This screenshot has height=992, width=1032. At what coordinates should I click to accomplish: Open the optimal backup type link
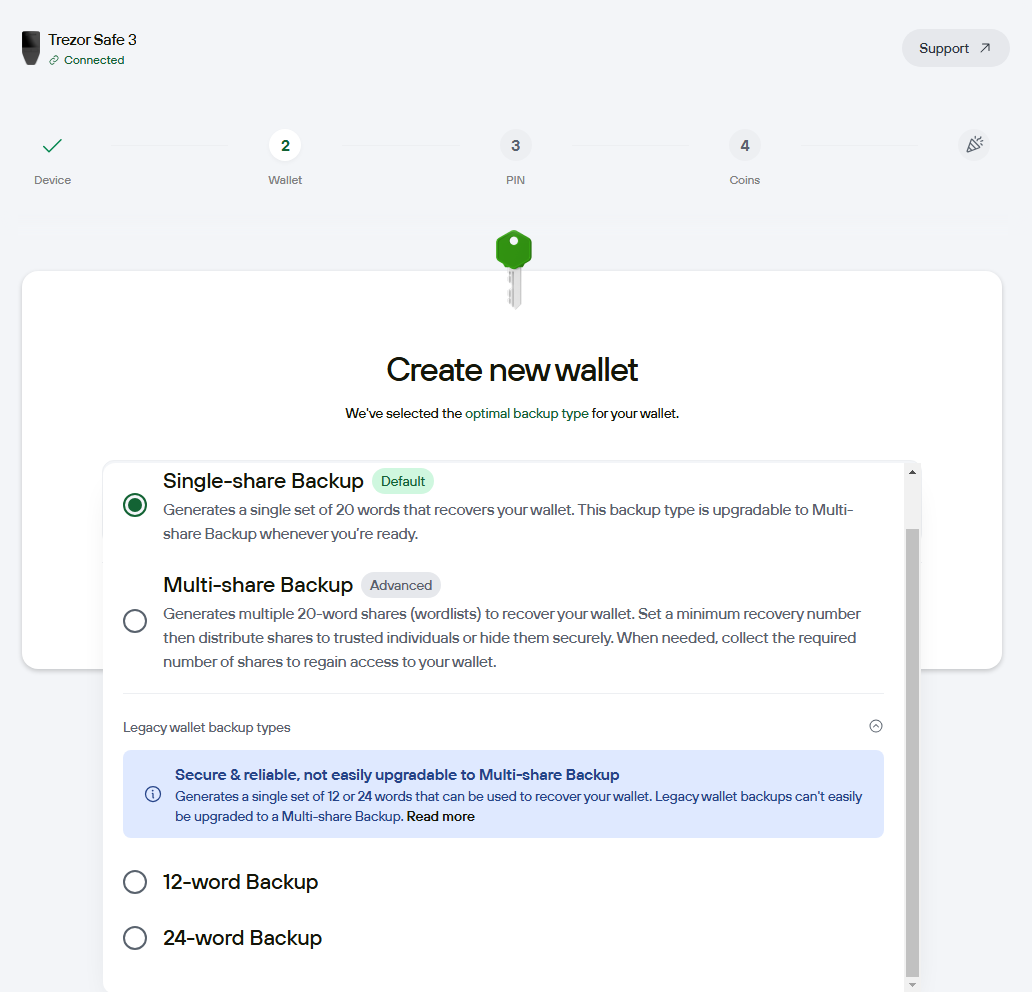point(527,413)
